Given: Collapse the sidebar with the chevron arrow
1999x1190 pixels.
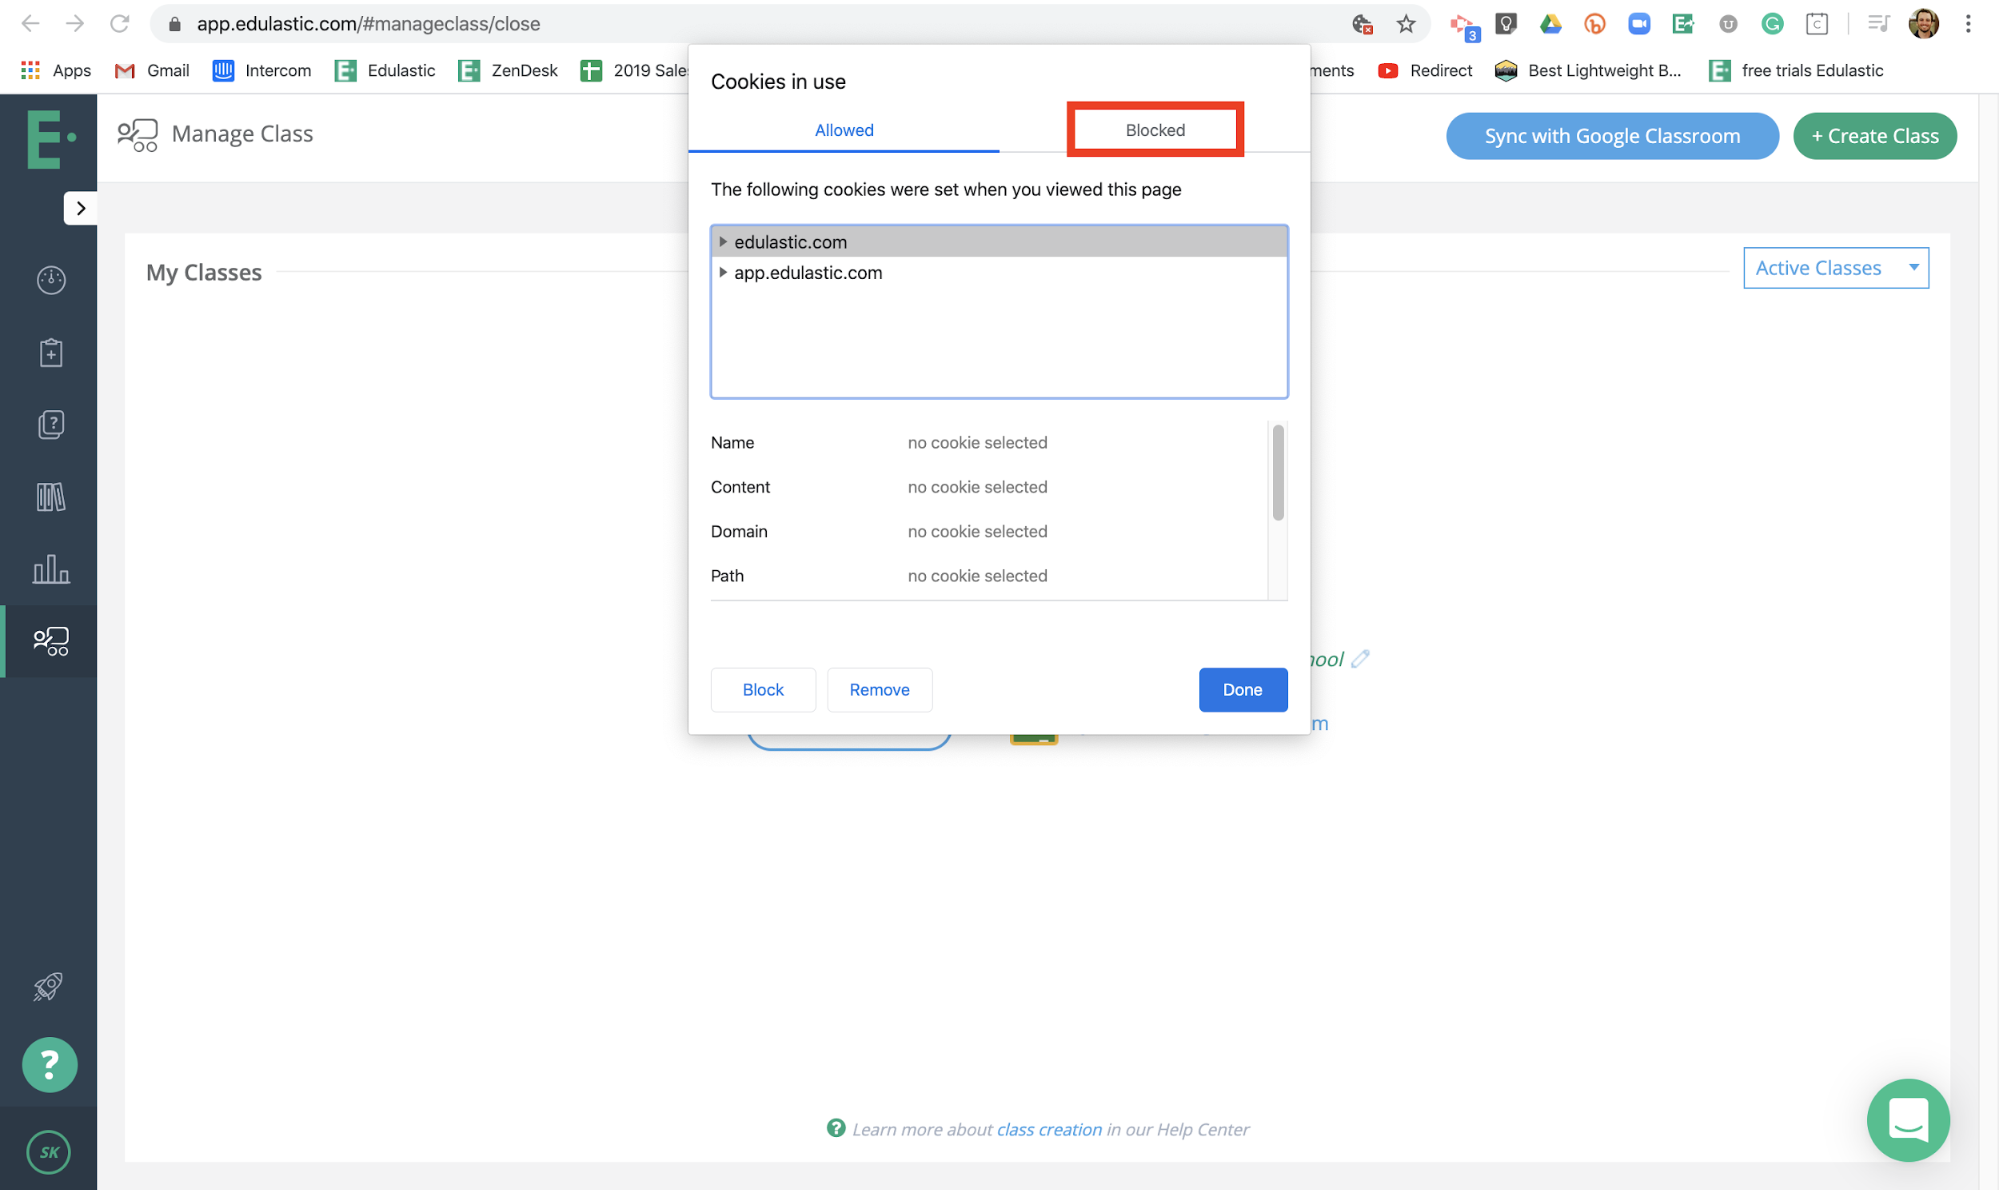Looking at the screenshot, I should 81,207.
